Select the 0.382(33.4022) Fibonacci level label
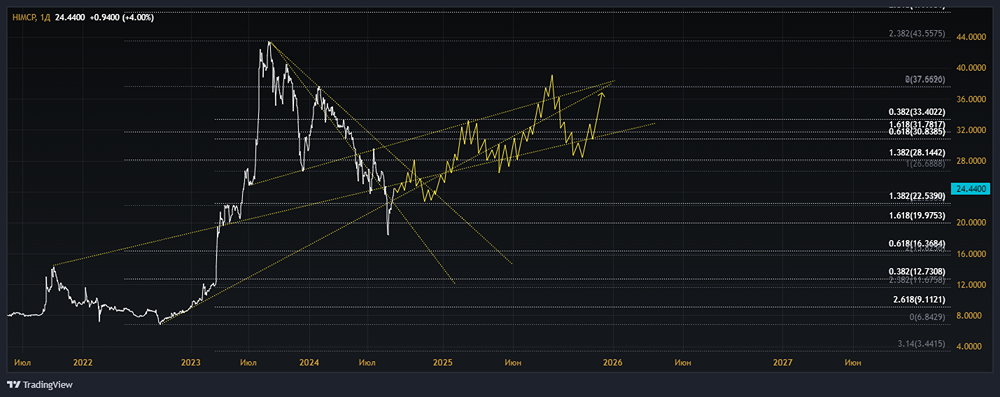The image size is (1000, 397). point(917,112)
